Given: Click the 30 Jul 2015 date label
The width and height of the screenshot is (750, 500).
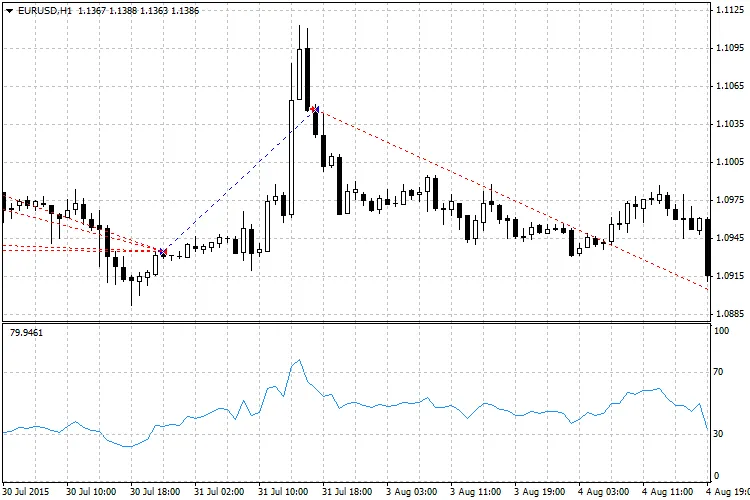Looking at the screenshot, I should [26, 491].
